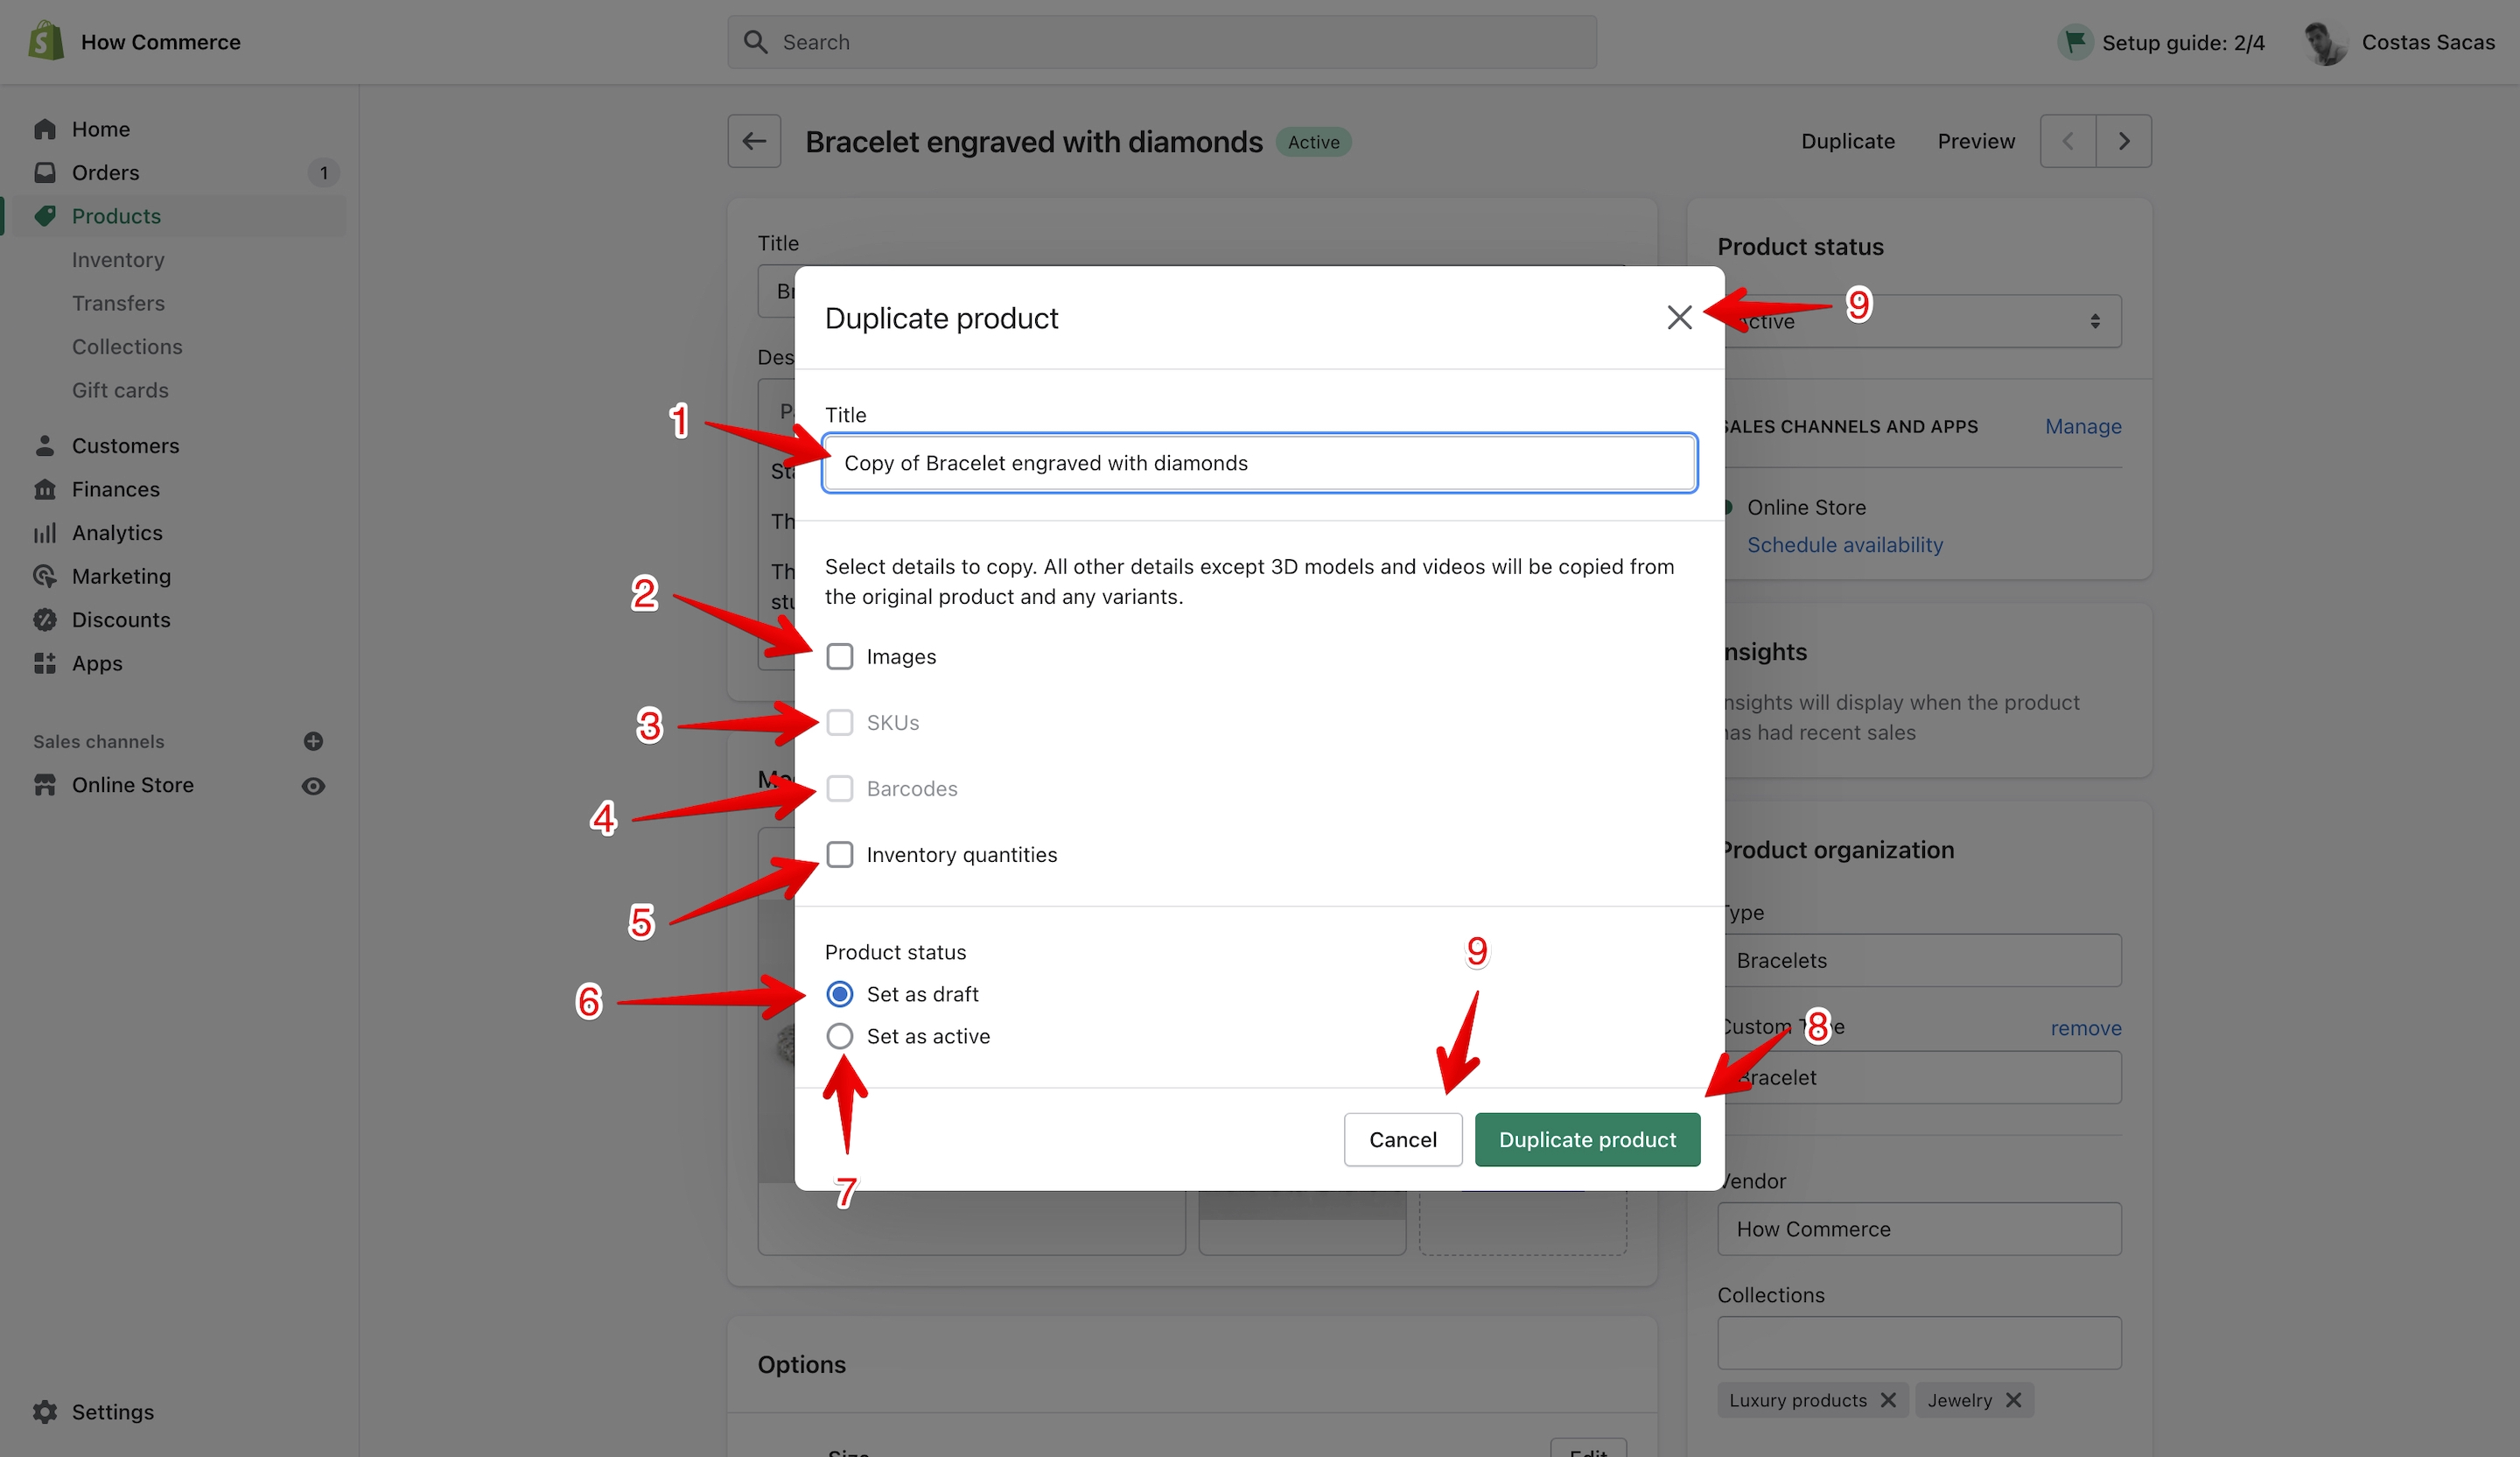Go back with the left arrow button
The height and width of the screenshot is (1457, 2520).
coord(754,141)
